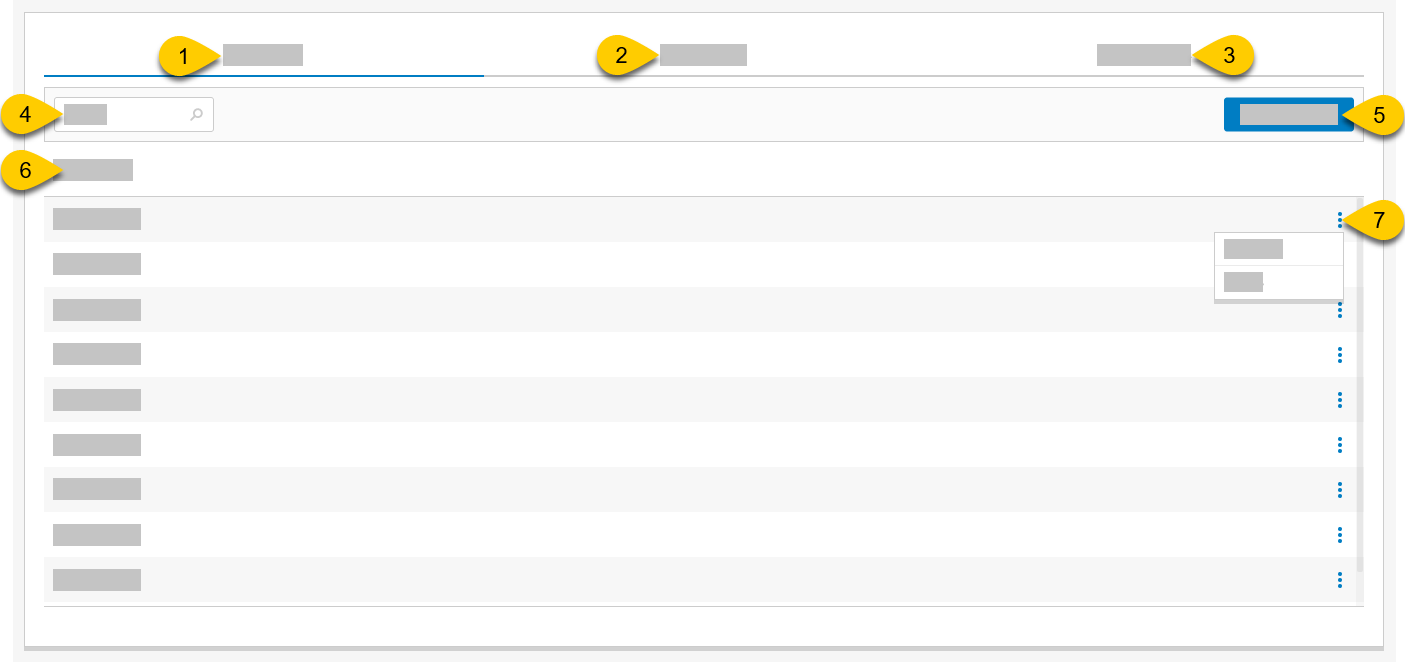Open the three-dot menu on the last row
The height and width of the screenshot is (662, 1405).
coord(1339,579)
